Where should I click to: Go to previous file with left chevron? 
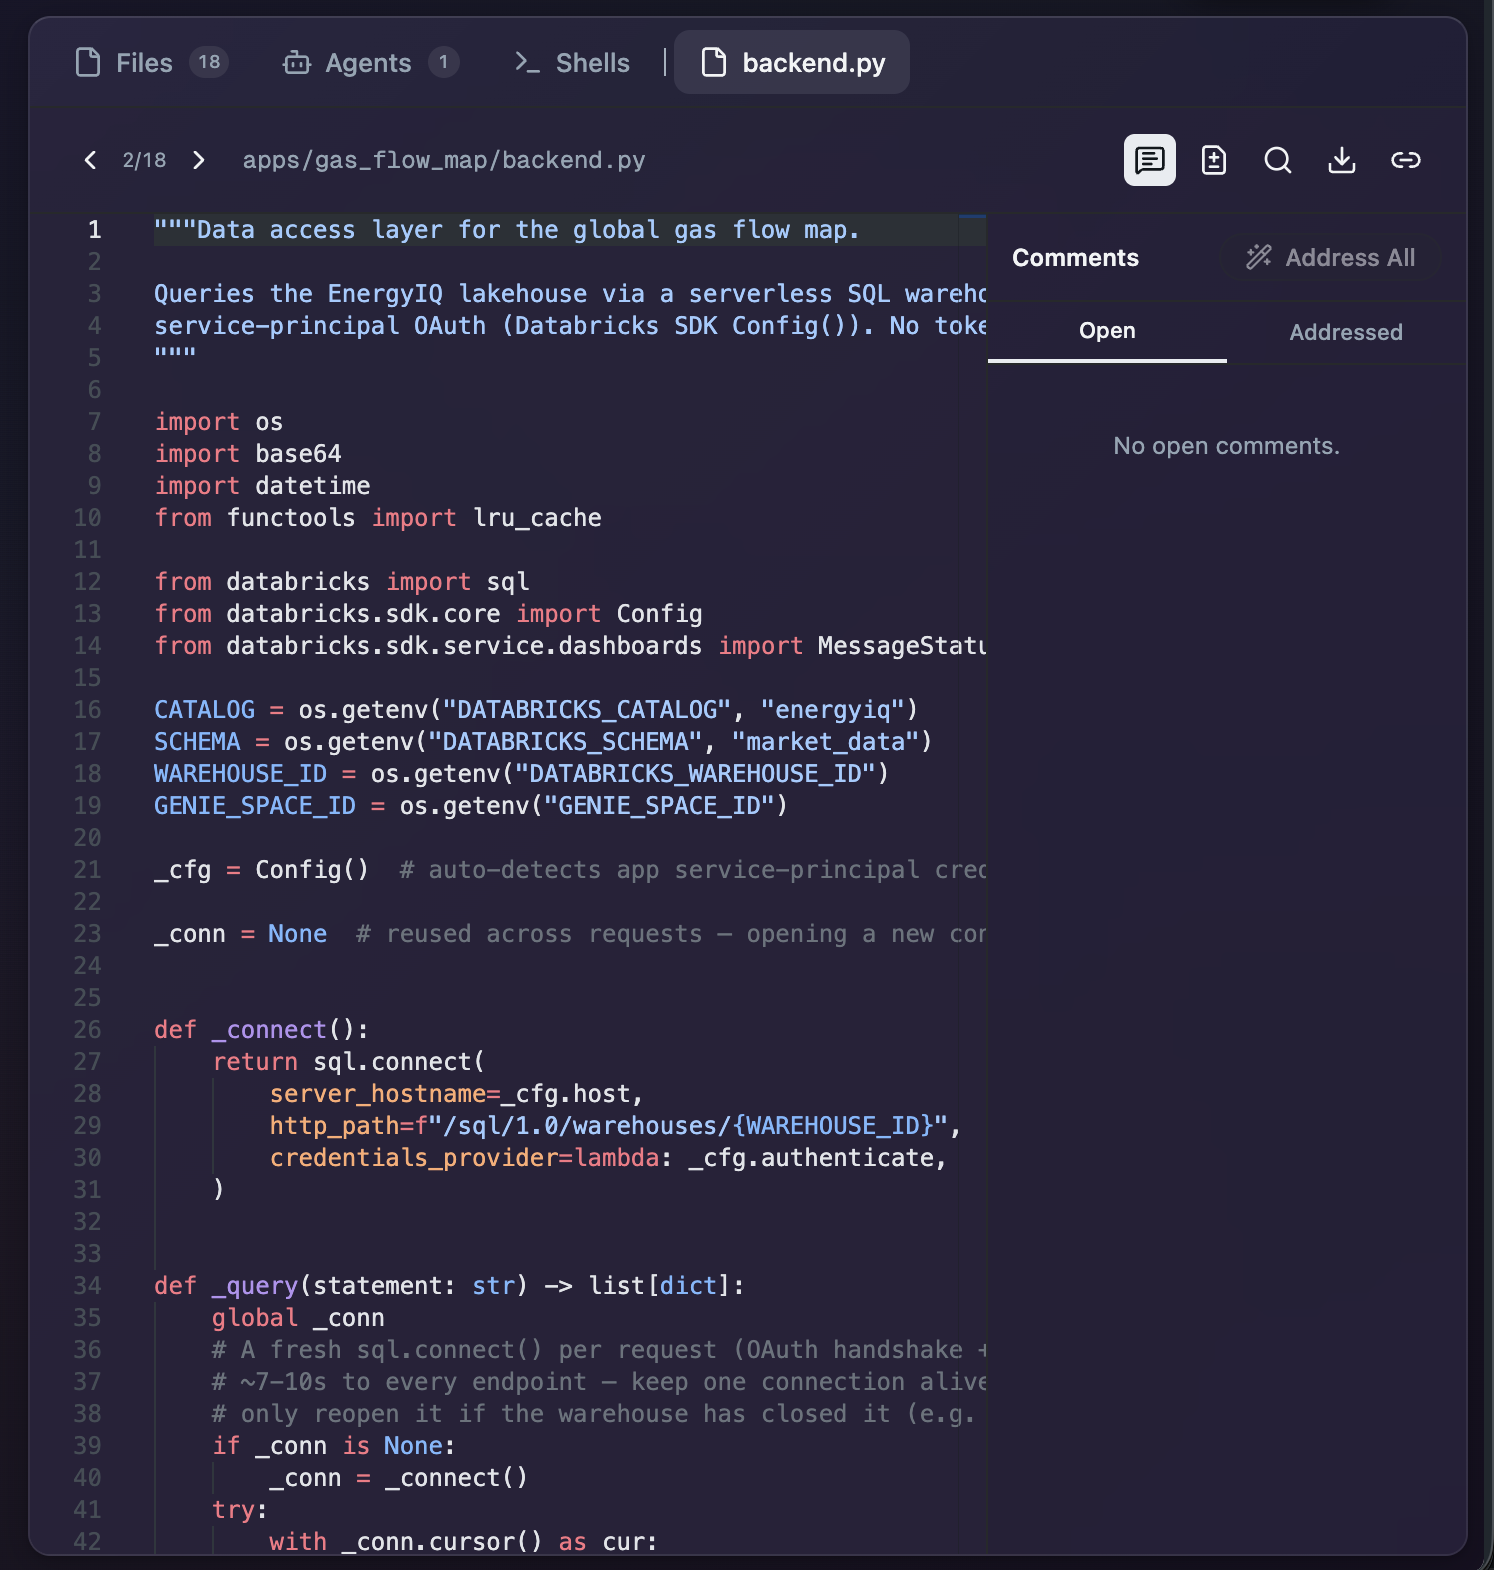coord(90,160)
